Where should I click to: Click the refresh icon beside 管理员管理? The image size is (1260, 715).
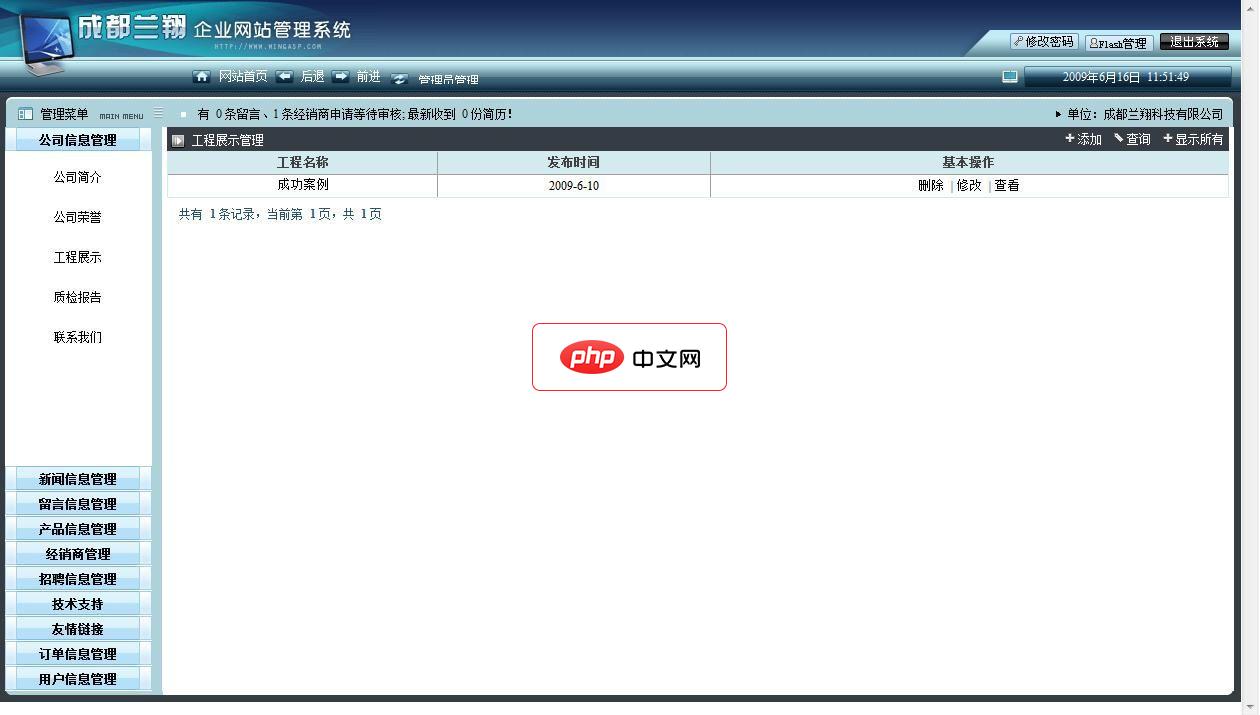(399, 78)
